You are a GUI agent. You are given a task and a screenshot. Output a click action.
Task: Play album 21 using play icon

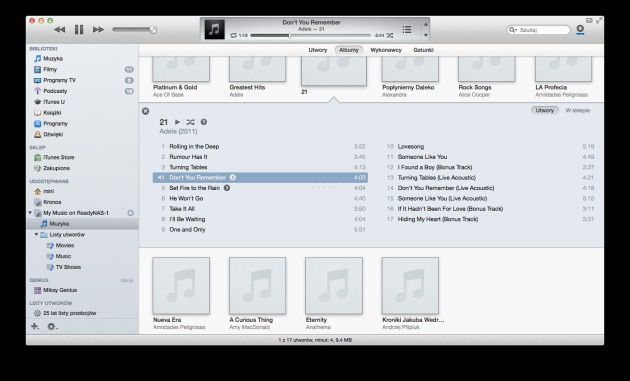pos(177,122)
